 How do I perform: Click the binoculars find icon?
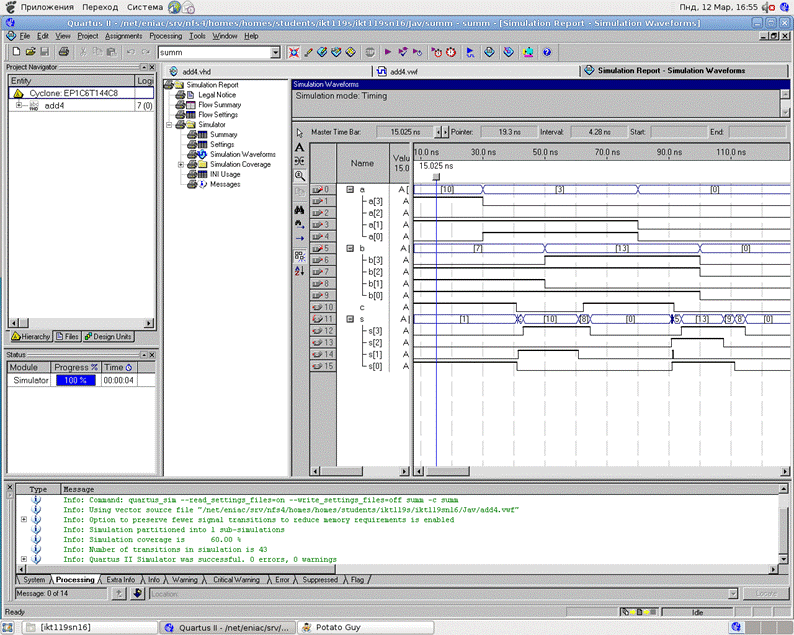(x=300, y=210)
